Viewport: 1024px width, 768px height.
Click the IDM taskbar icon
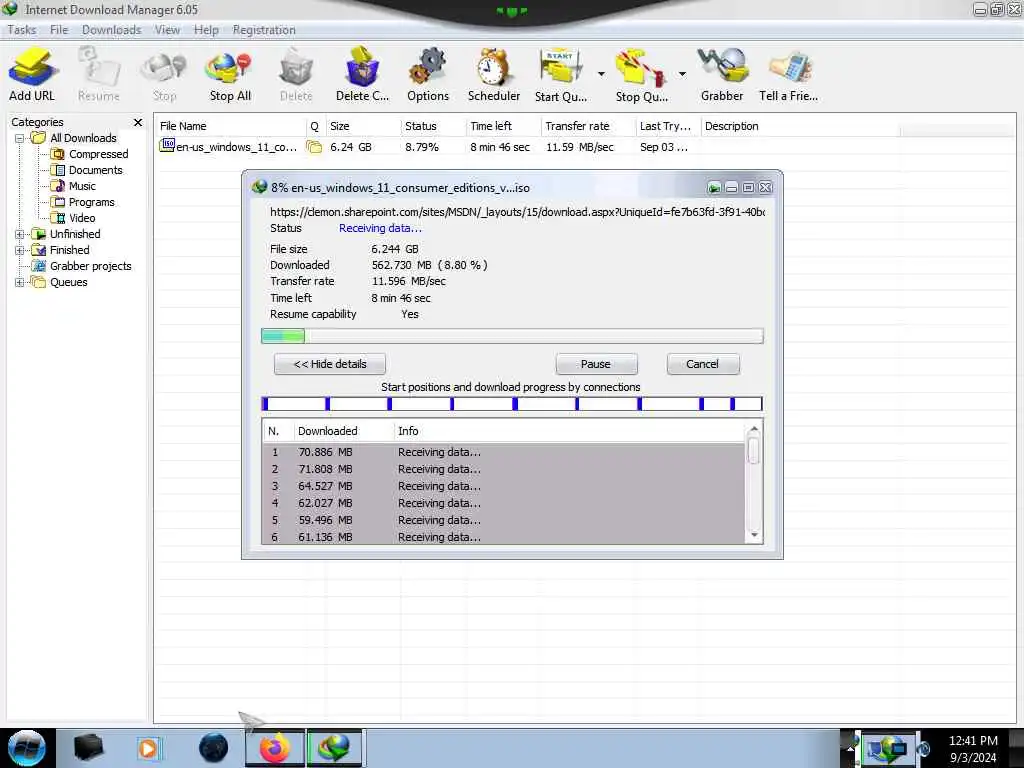tap(334, 748)
